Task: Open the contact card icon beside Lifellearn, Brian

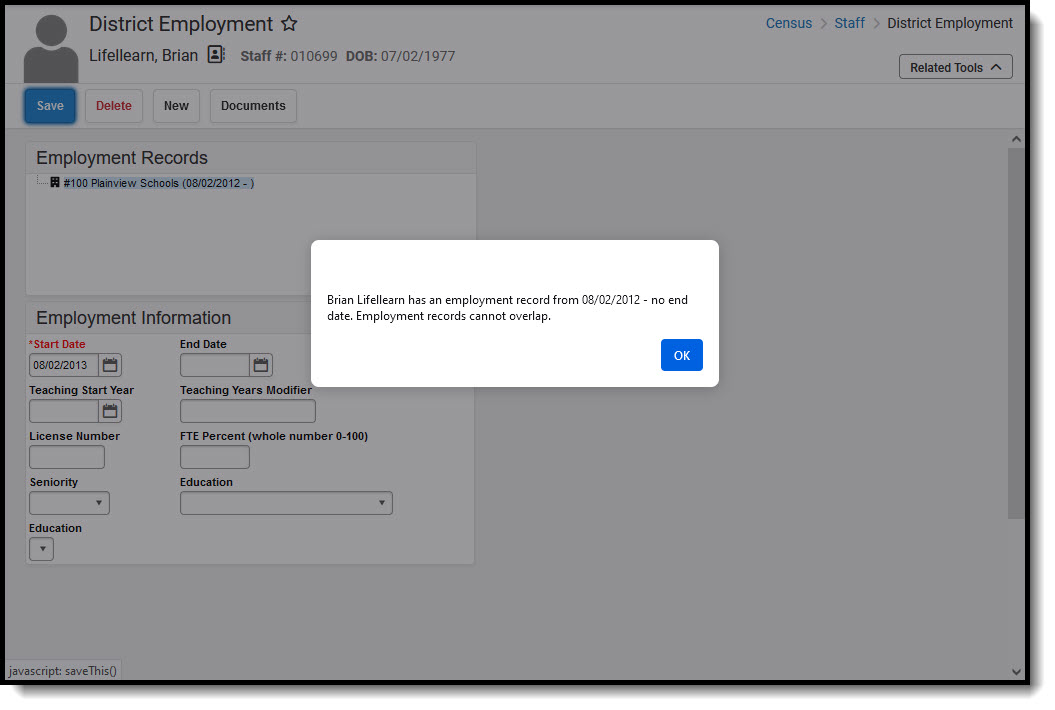Action: click(x=215, y=55)
